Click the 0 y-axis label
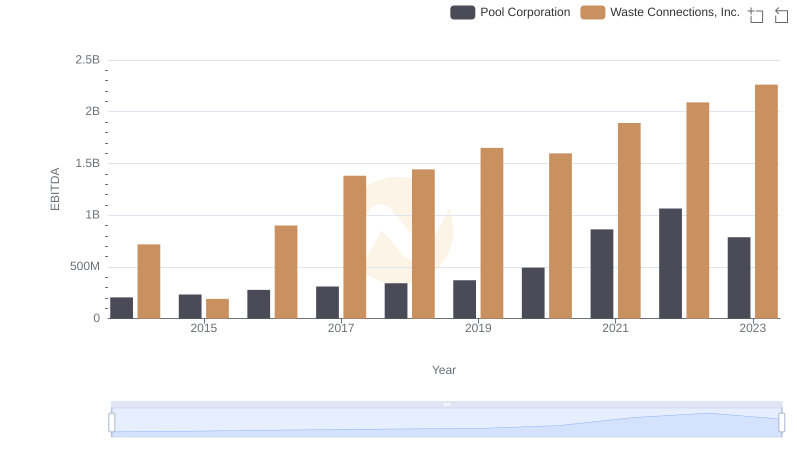The image size is (800, 461). pyautogui.click(x=96, y=319)
